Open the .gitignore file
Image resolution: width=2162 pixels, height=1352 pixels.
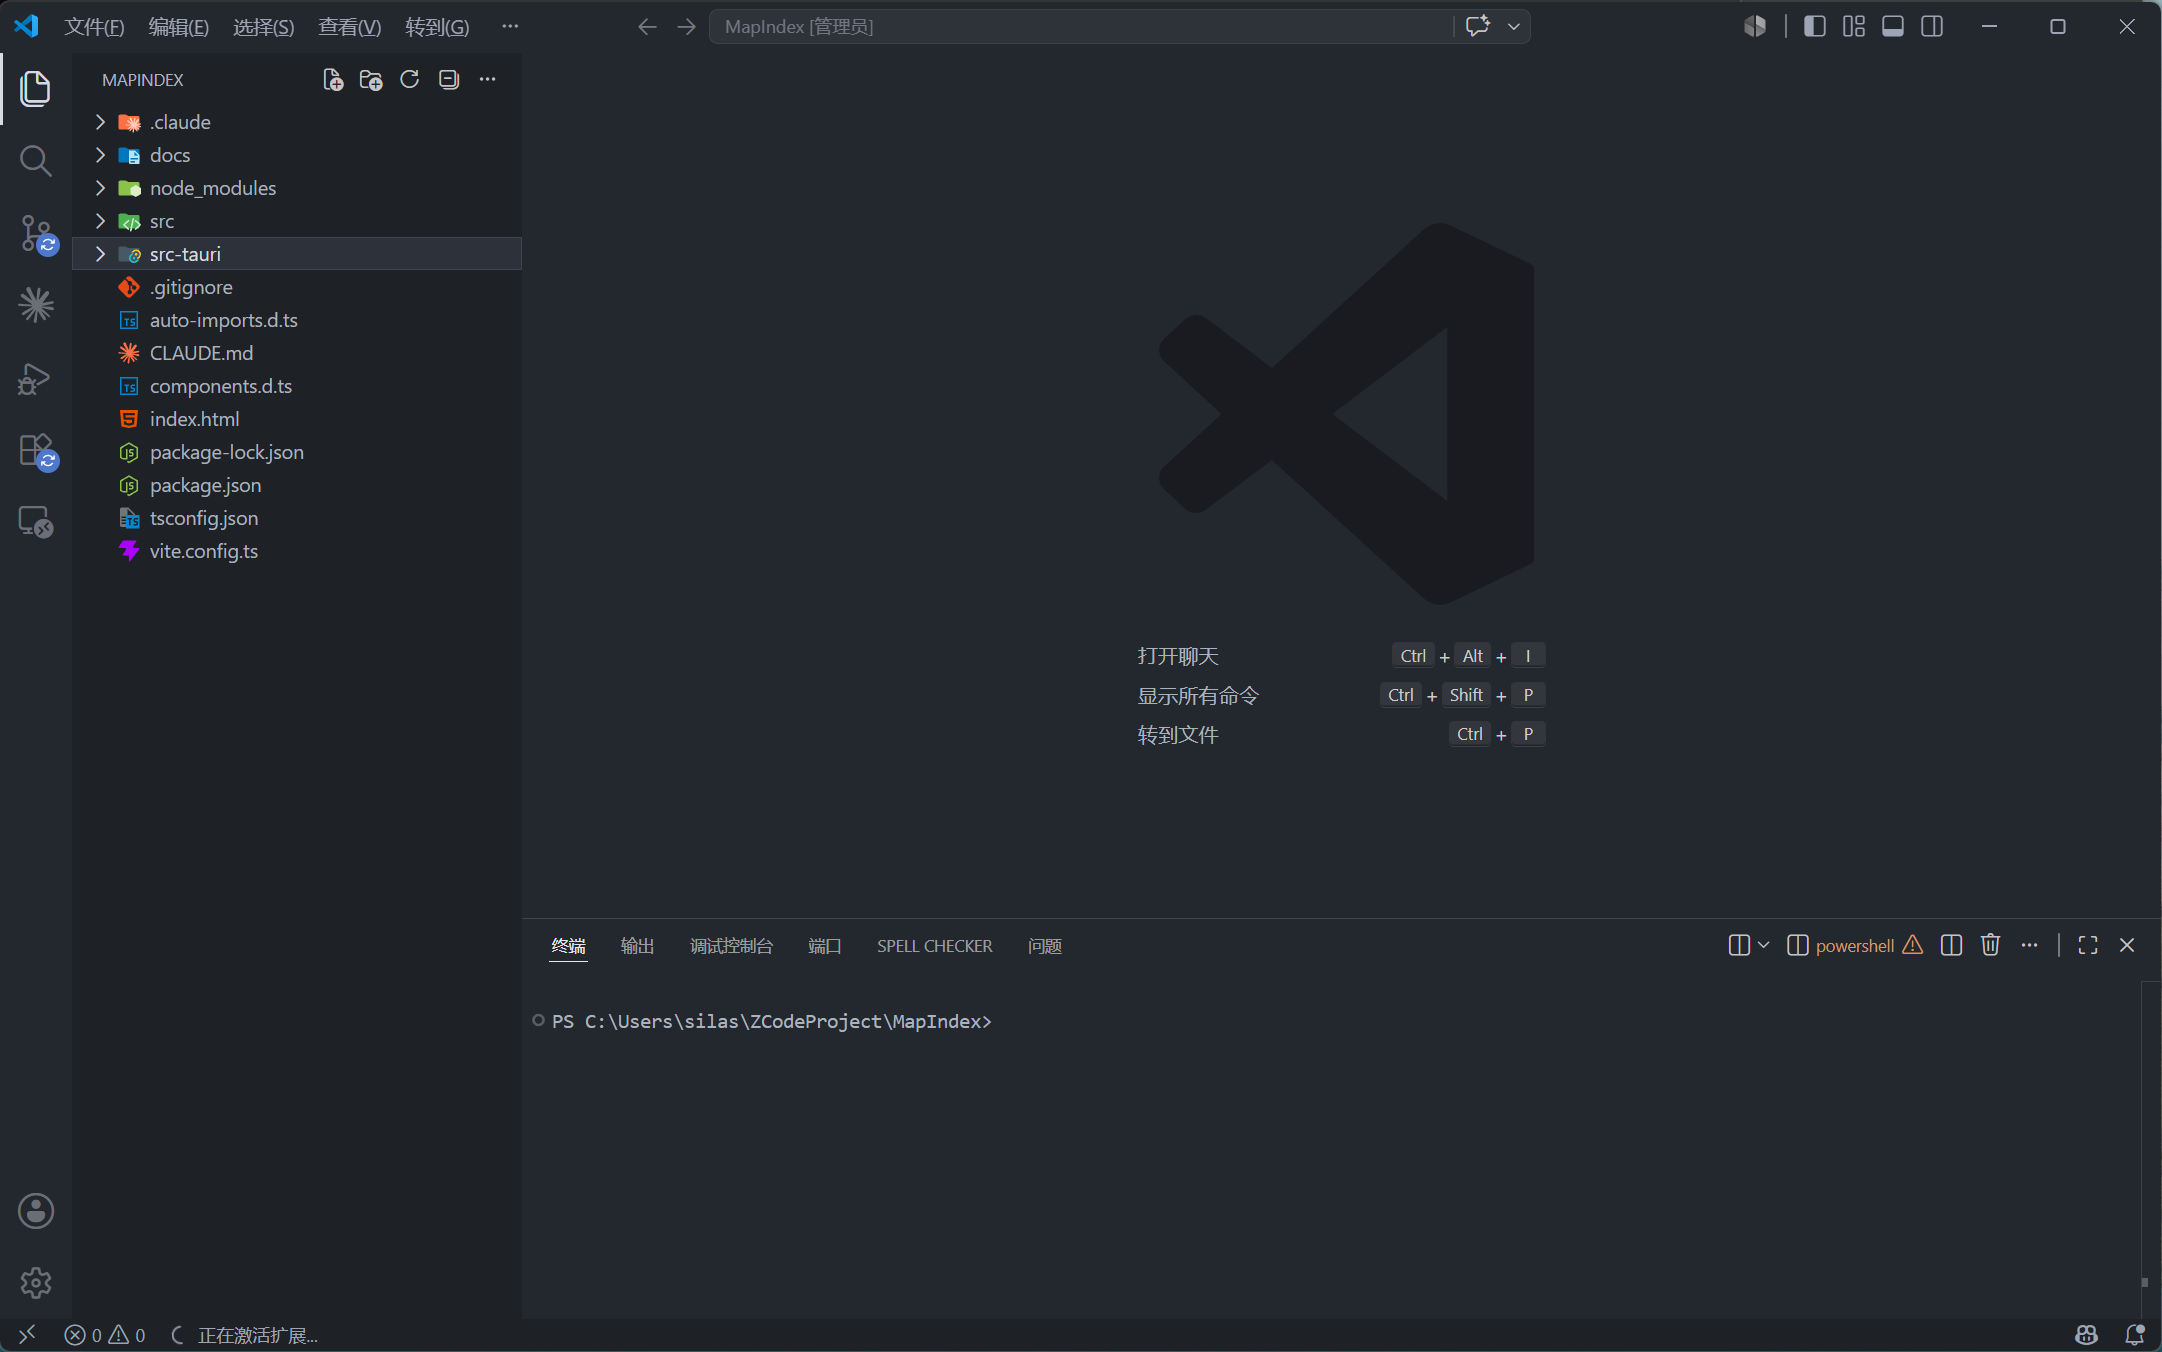[x=297, y=287]
